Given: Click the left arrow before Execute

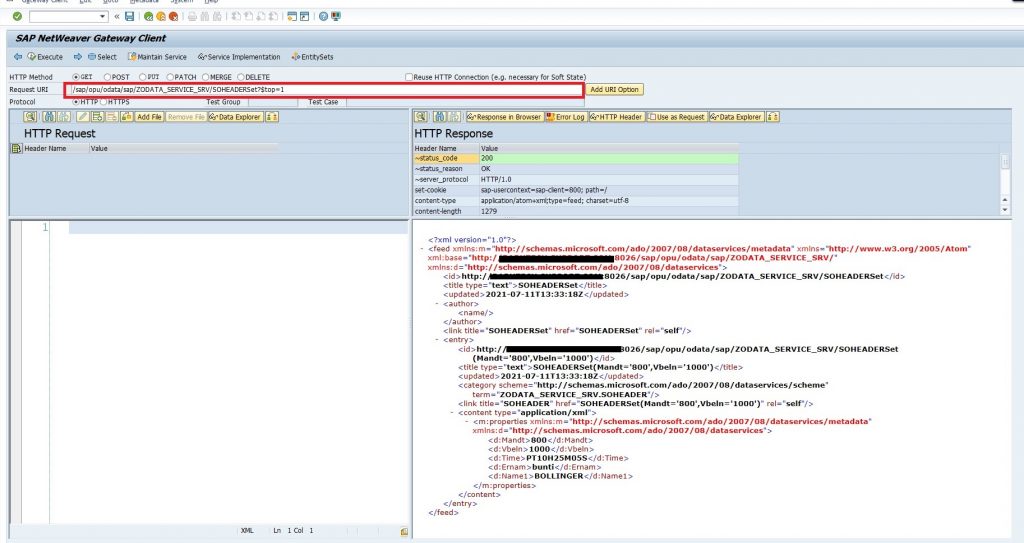Looking at the screenshot, I should 18,57.
